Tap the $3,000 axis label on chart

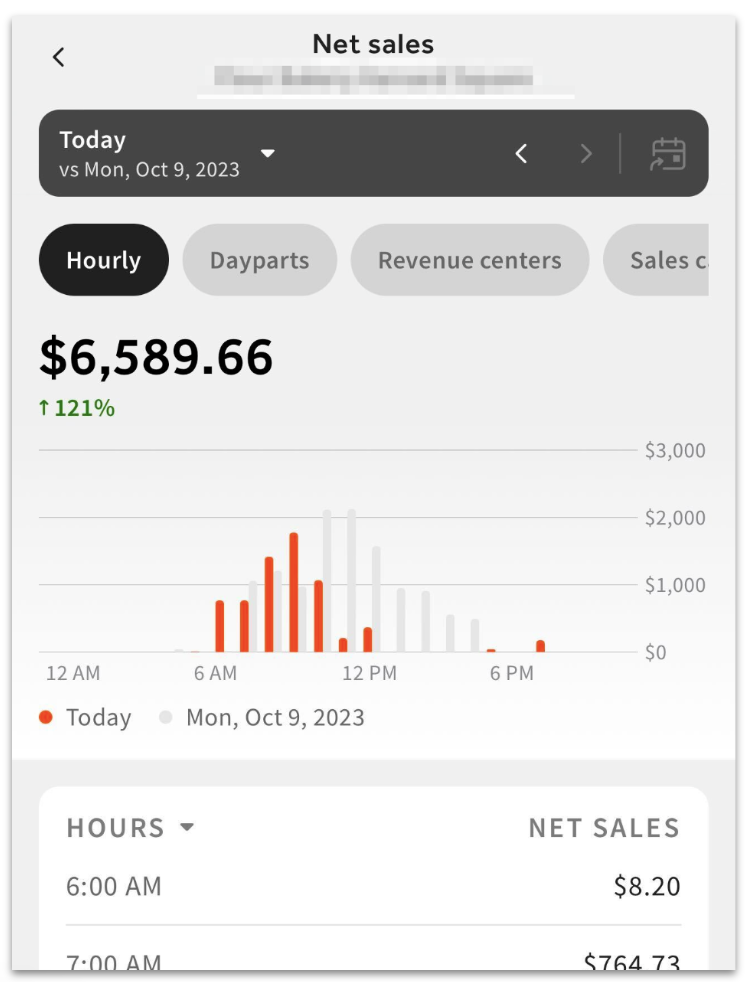[x=675, y=450]
